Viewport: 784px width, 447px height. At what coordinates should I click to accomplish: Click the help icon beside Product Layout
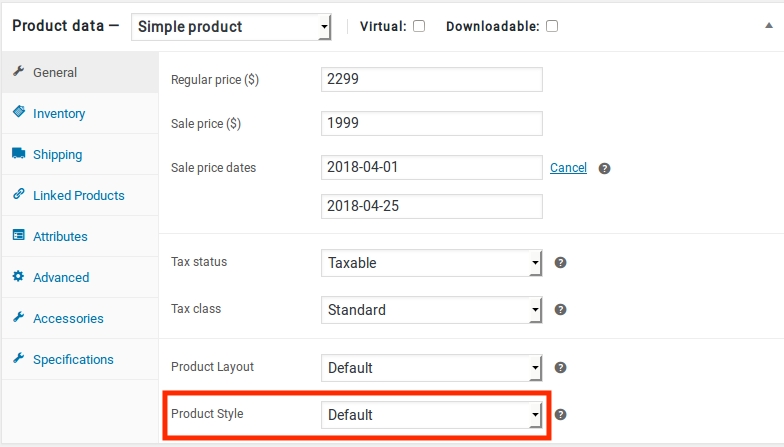click(x=560, y=368)
